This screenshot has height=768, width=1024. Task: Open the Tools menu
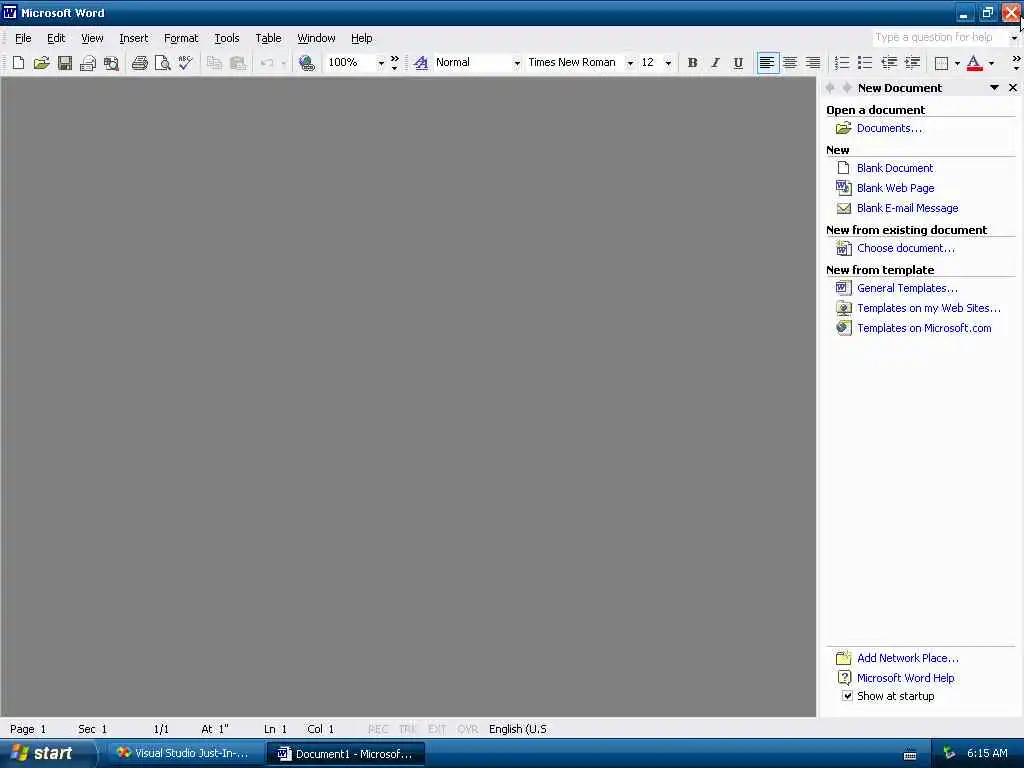tap(227, 38)
